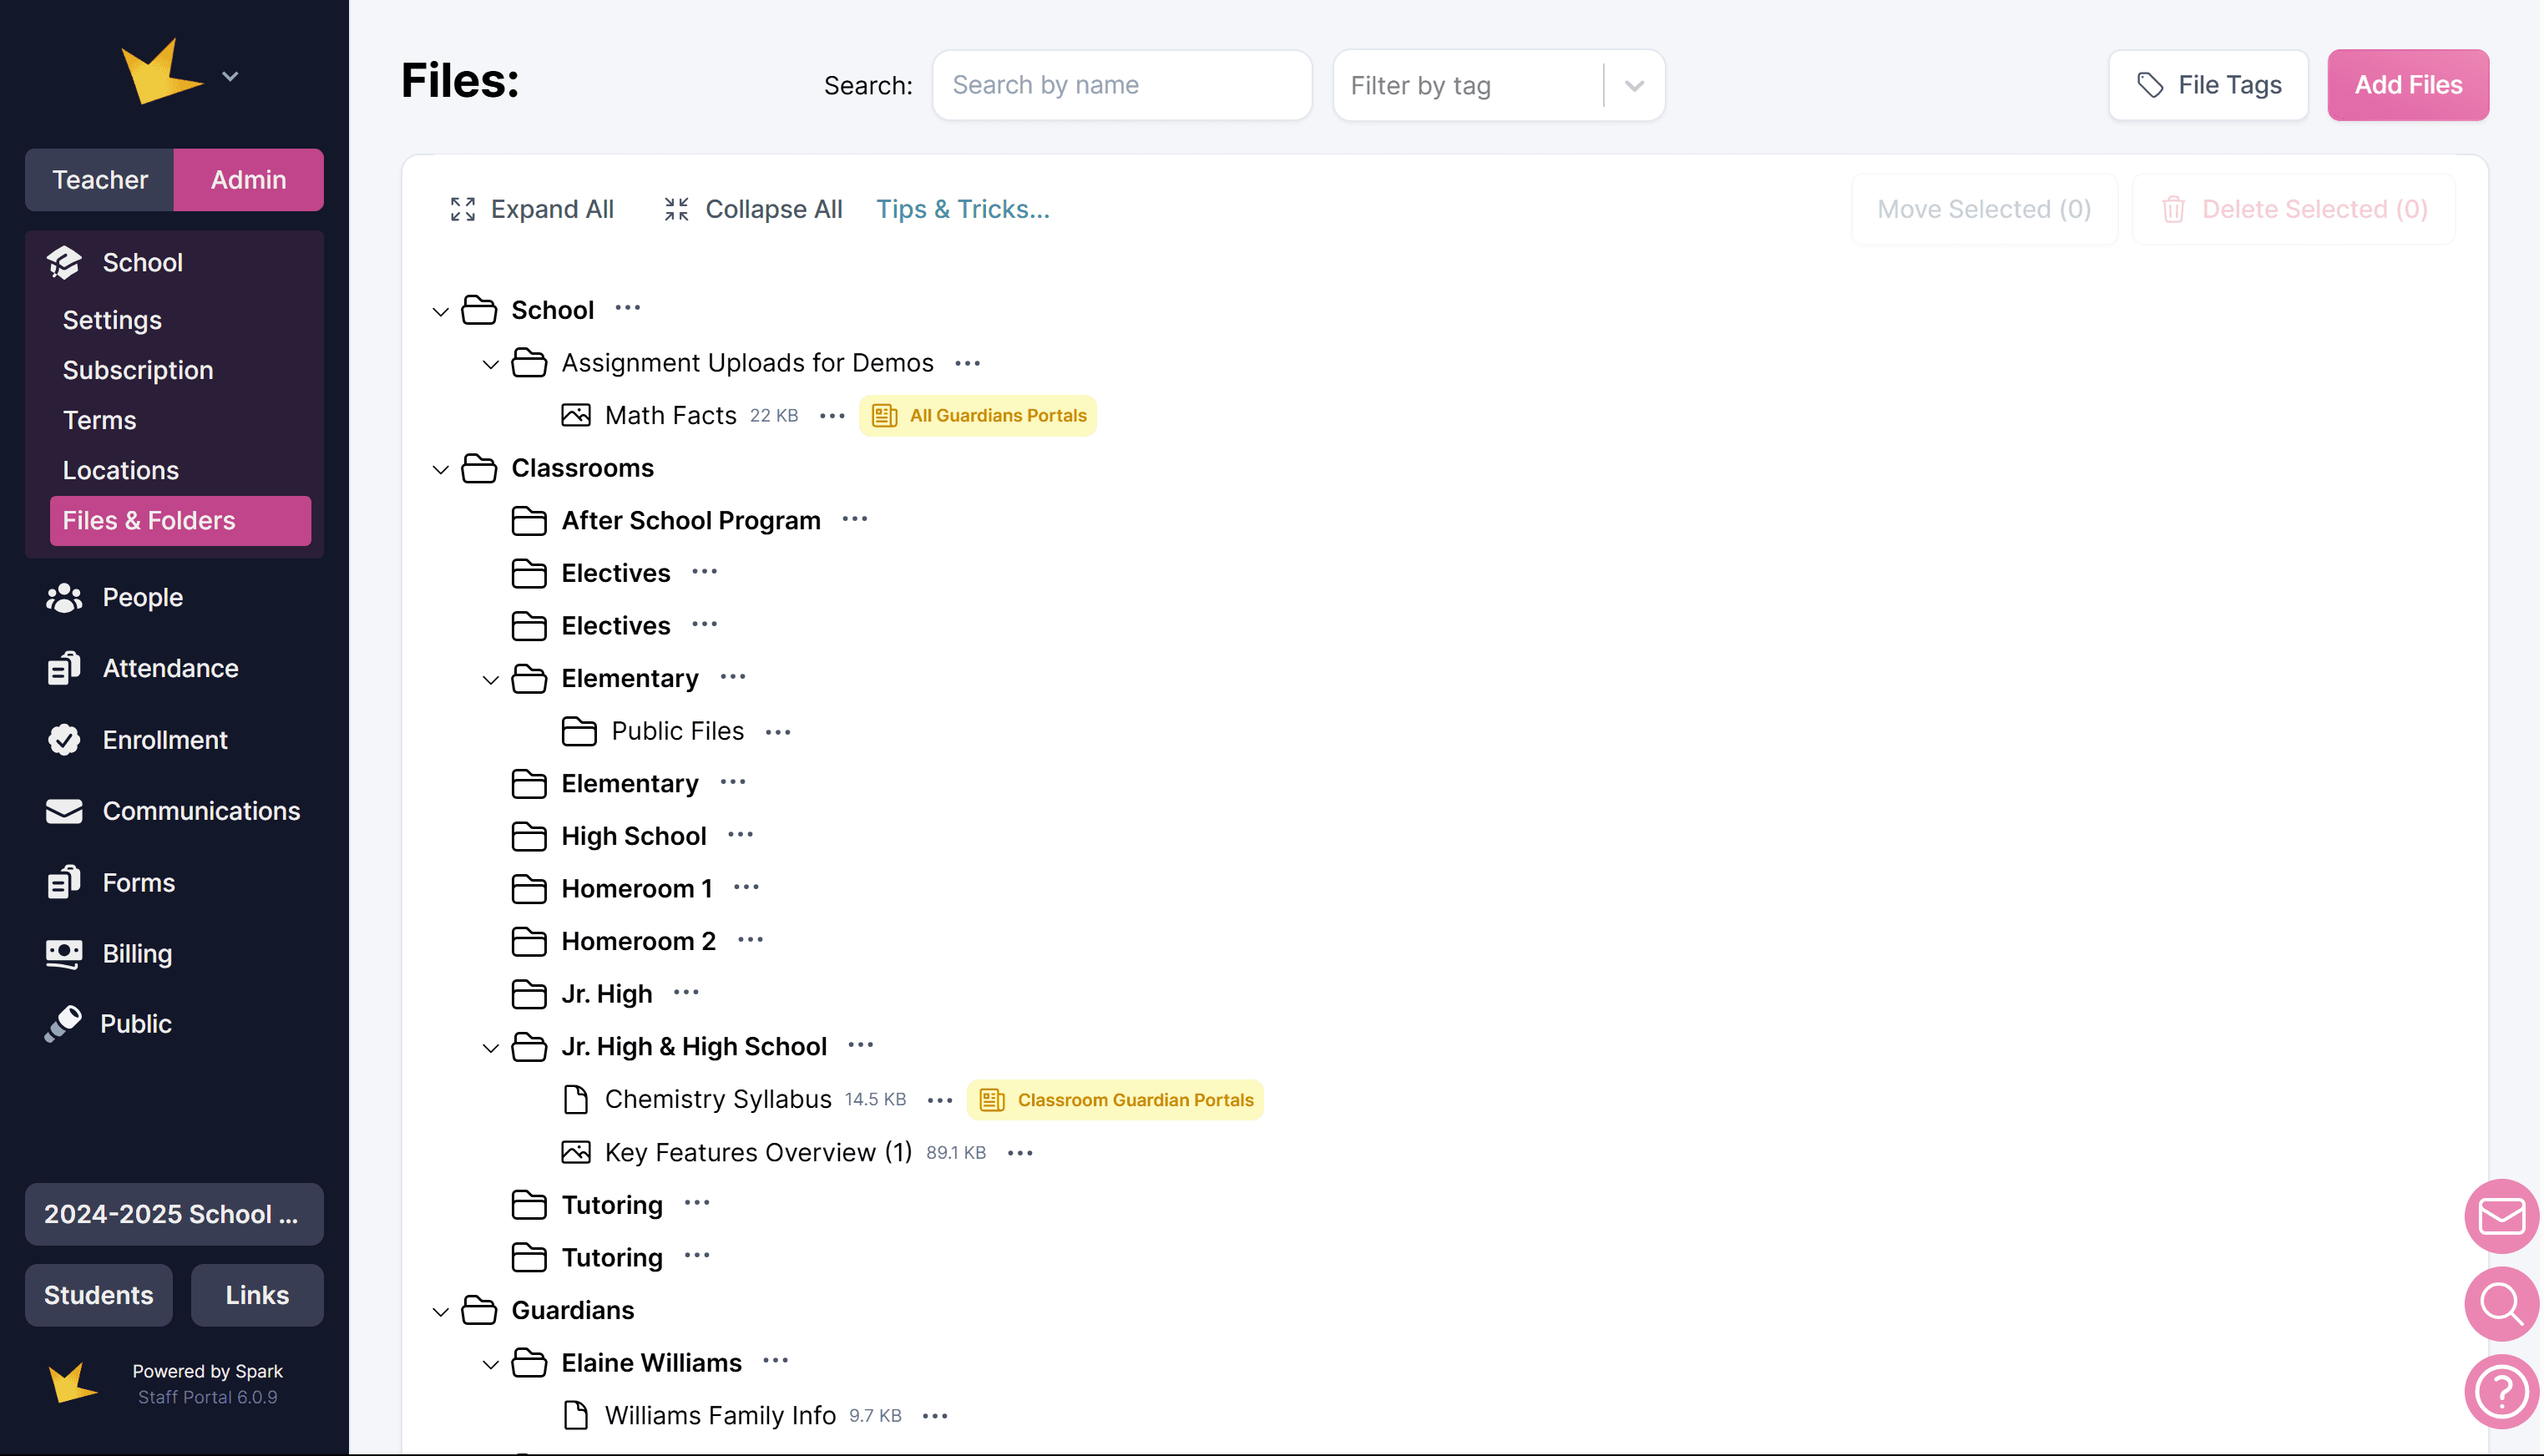Viewport: 2544px width, 1456px height.
Task: Open the People section via its icon
Action: (64, 597)
